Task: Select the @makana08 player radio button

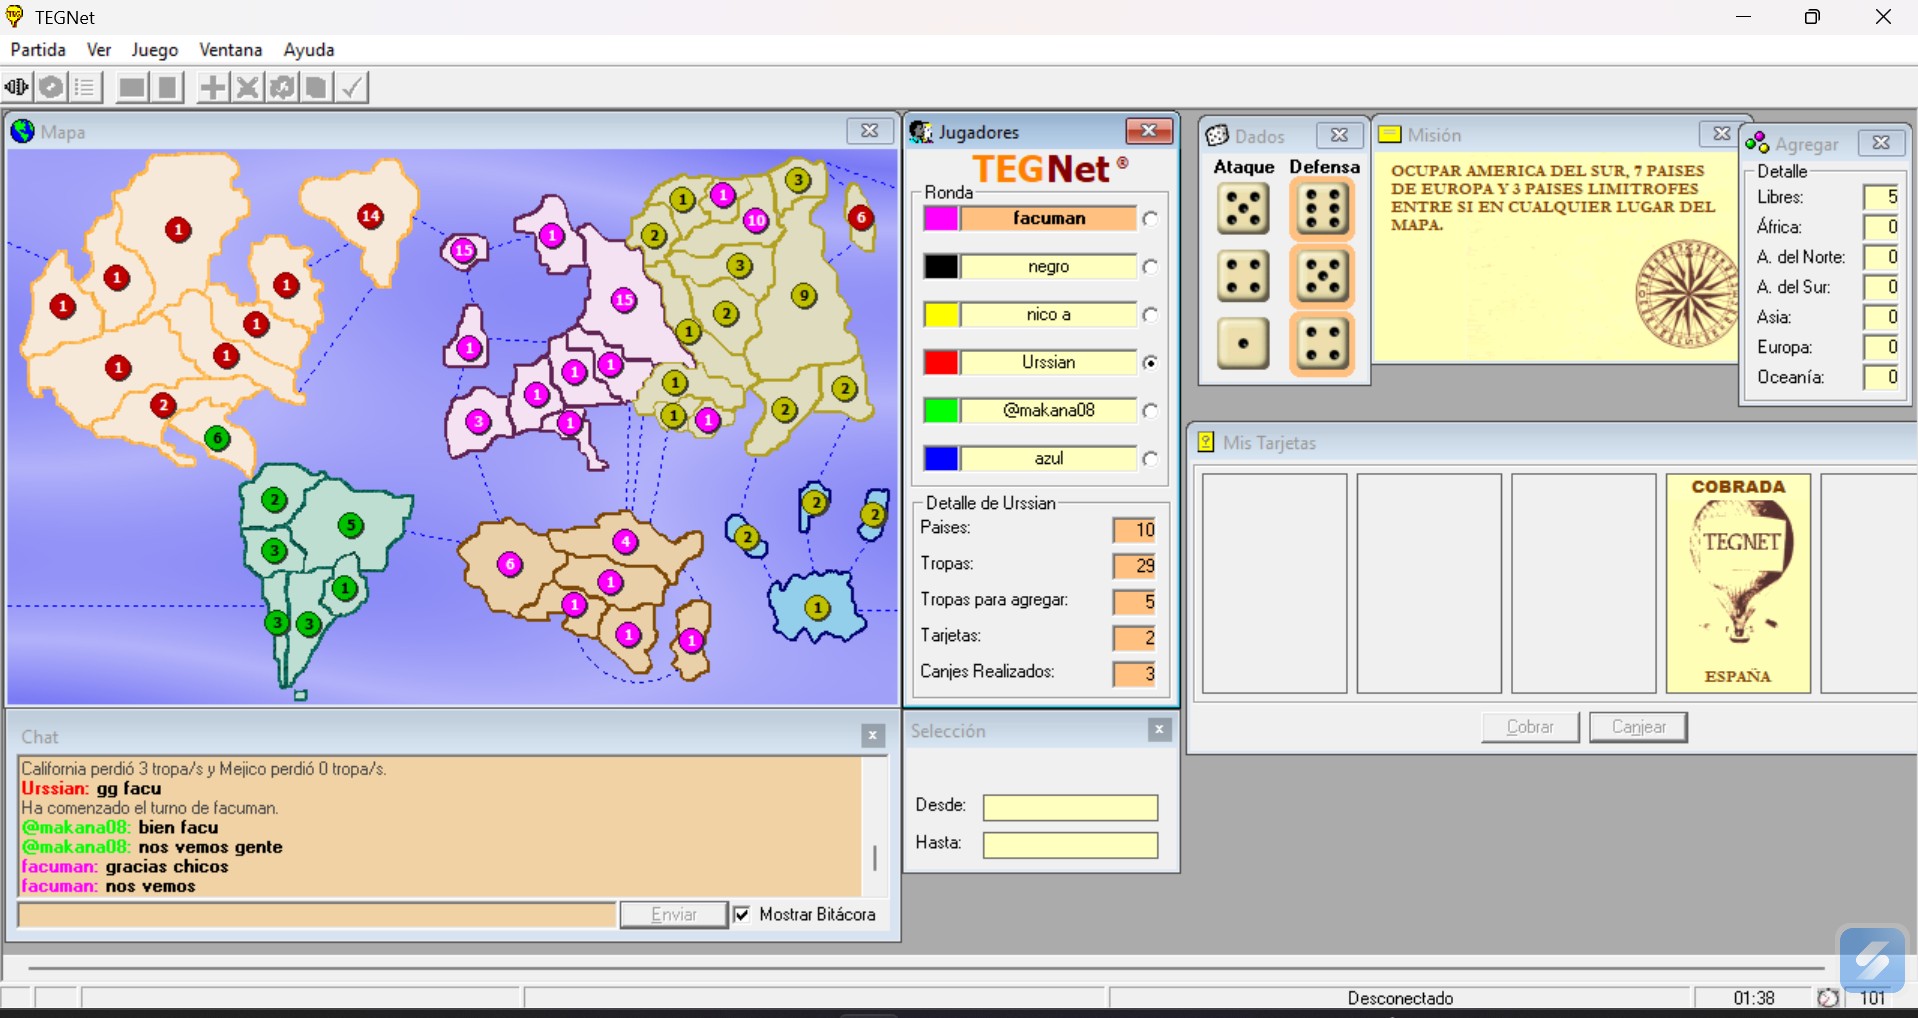Action: [1151, 411]
